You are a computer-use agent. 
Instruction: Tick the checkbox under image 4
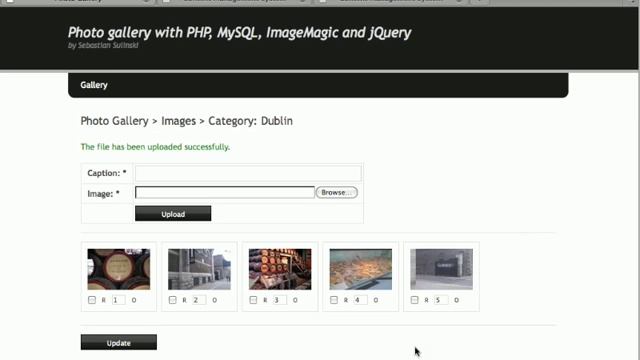pos(334,300)
